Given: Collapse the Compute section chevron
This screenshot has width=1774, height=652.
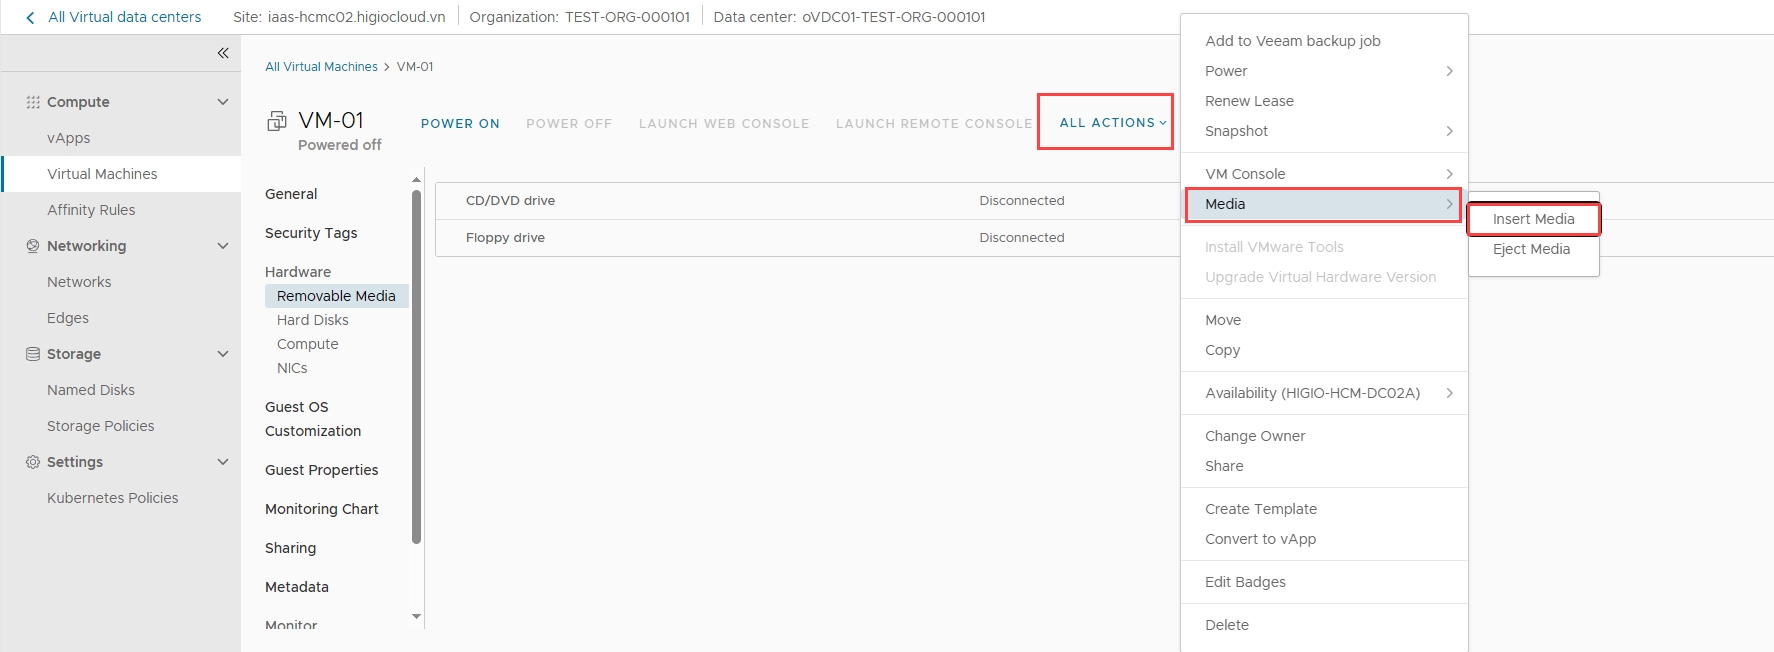Looking at the screenshot, I should 223,102.
